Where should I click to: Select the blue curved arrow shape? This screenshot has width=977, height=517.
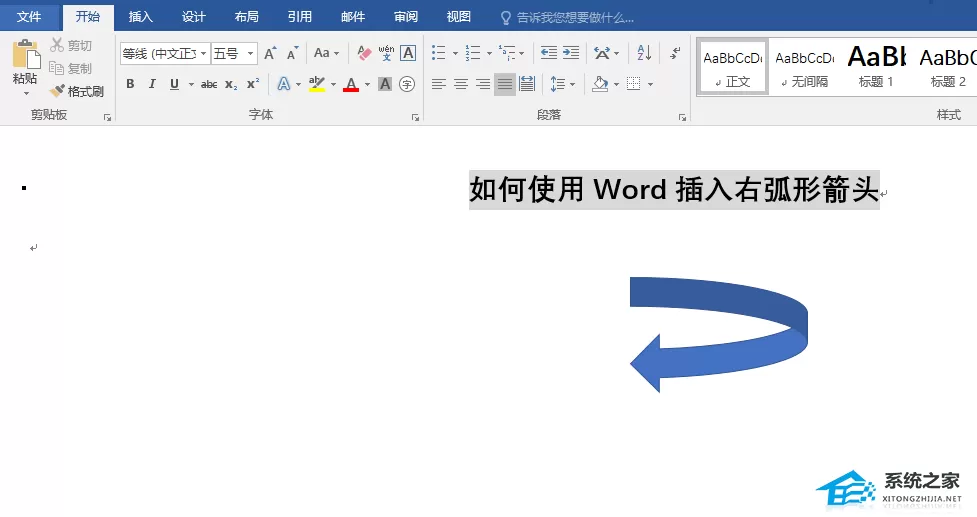coord(718,334)
